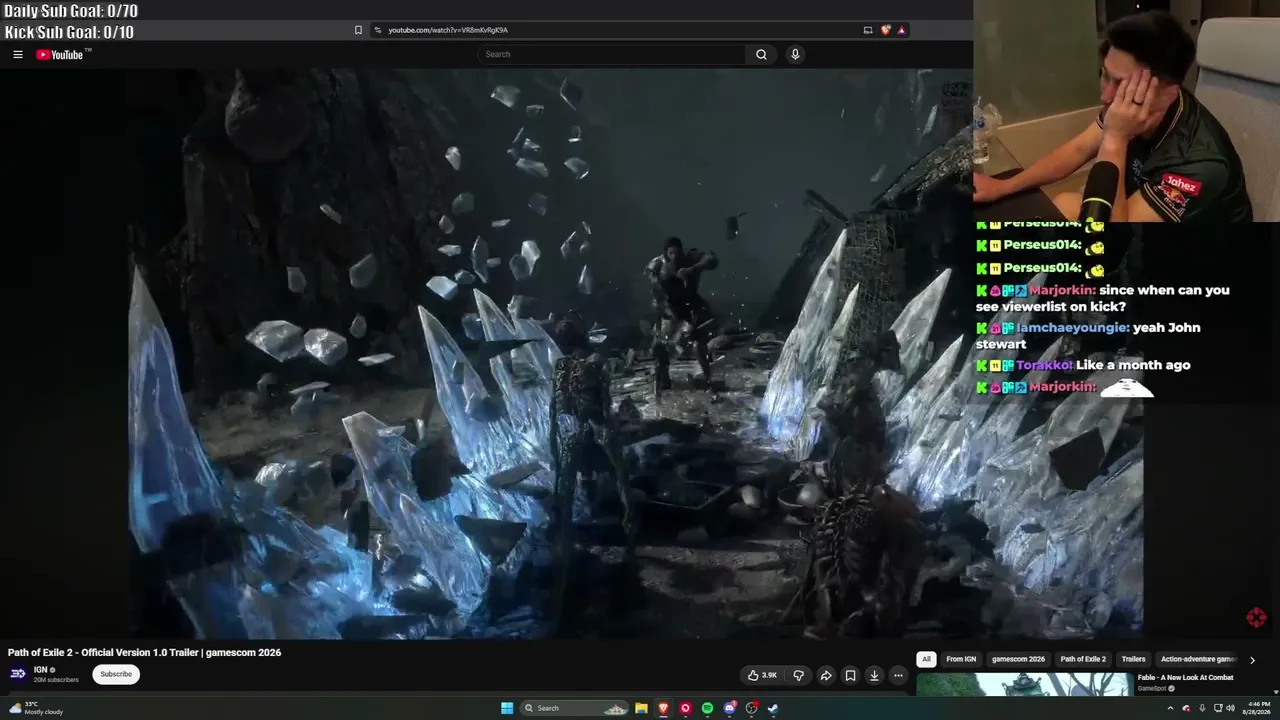This screenshot has width=1280, height=720.
Task: Open Fable - A New Look At Combat video
Action: (x=1185, y=677)
